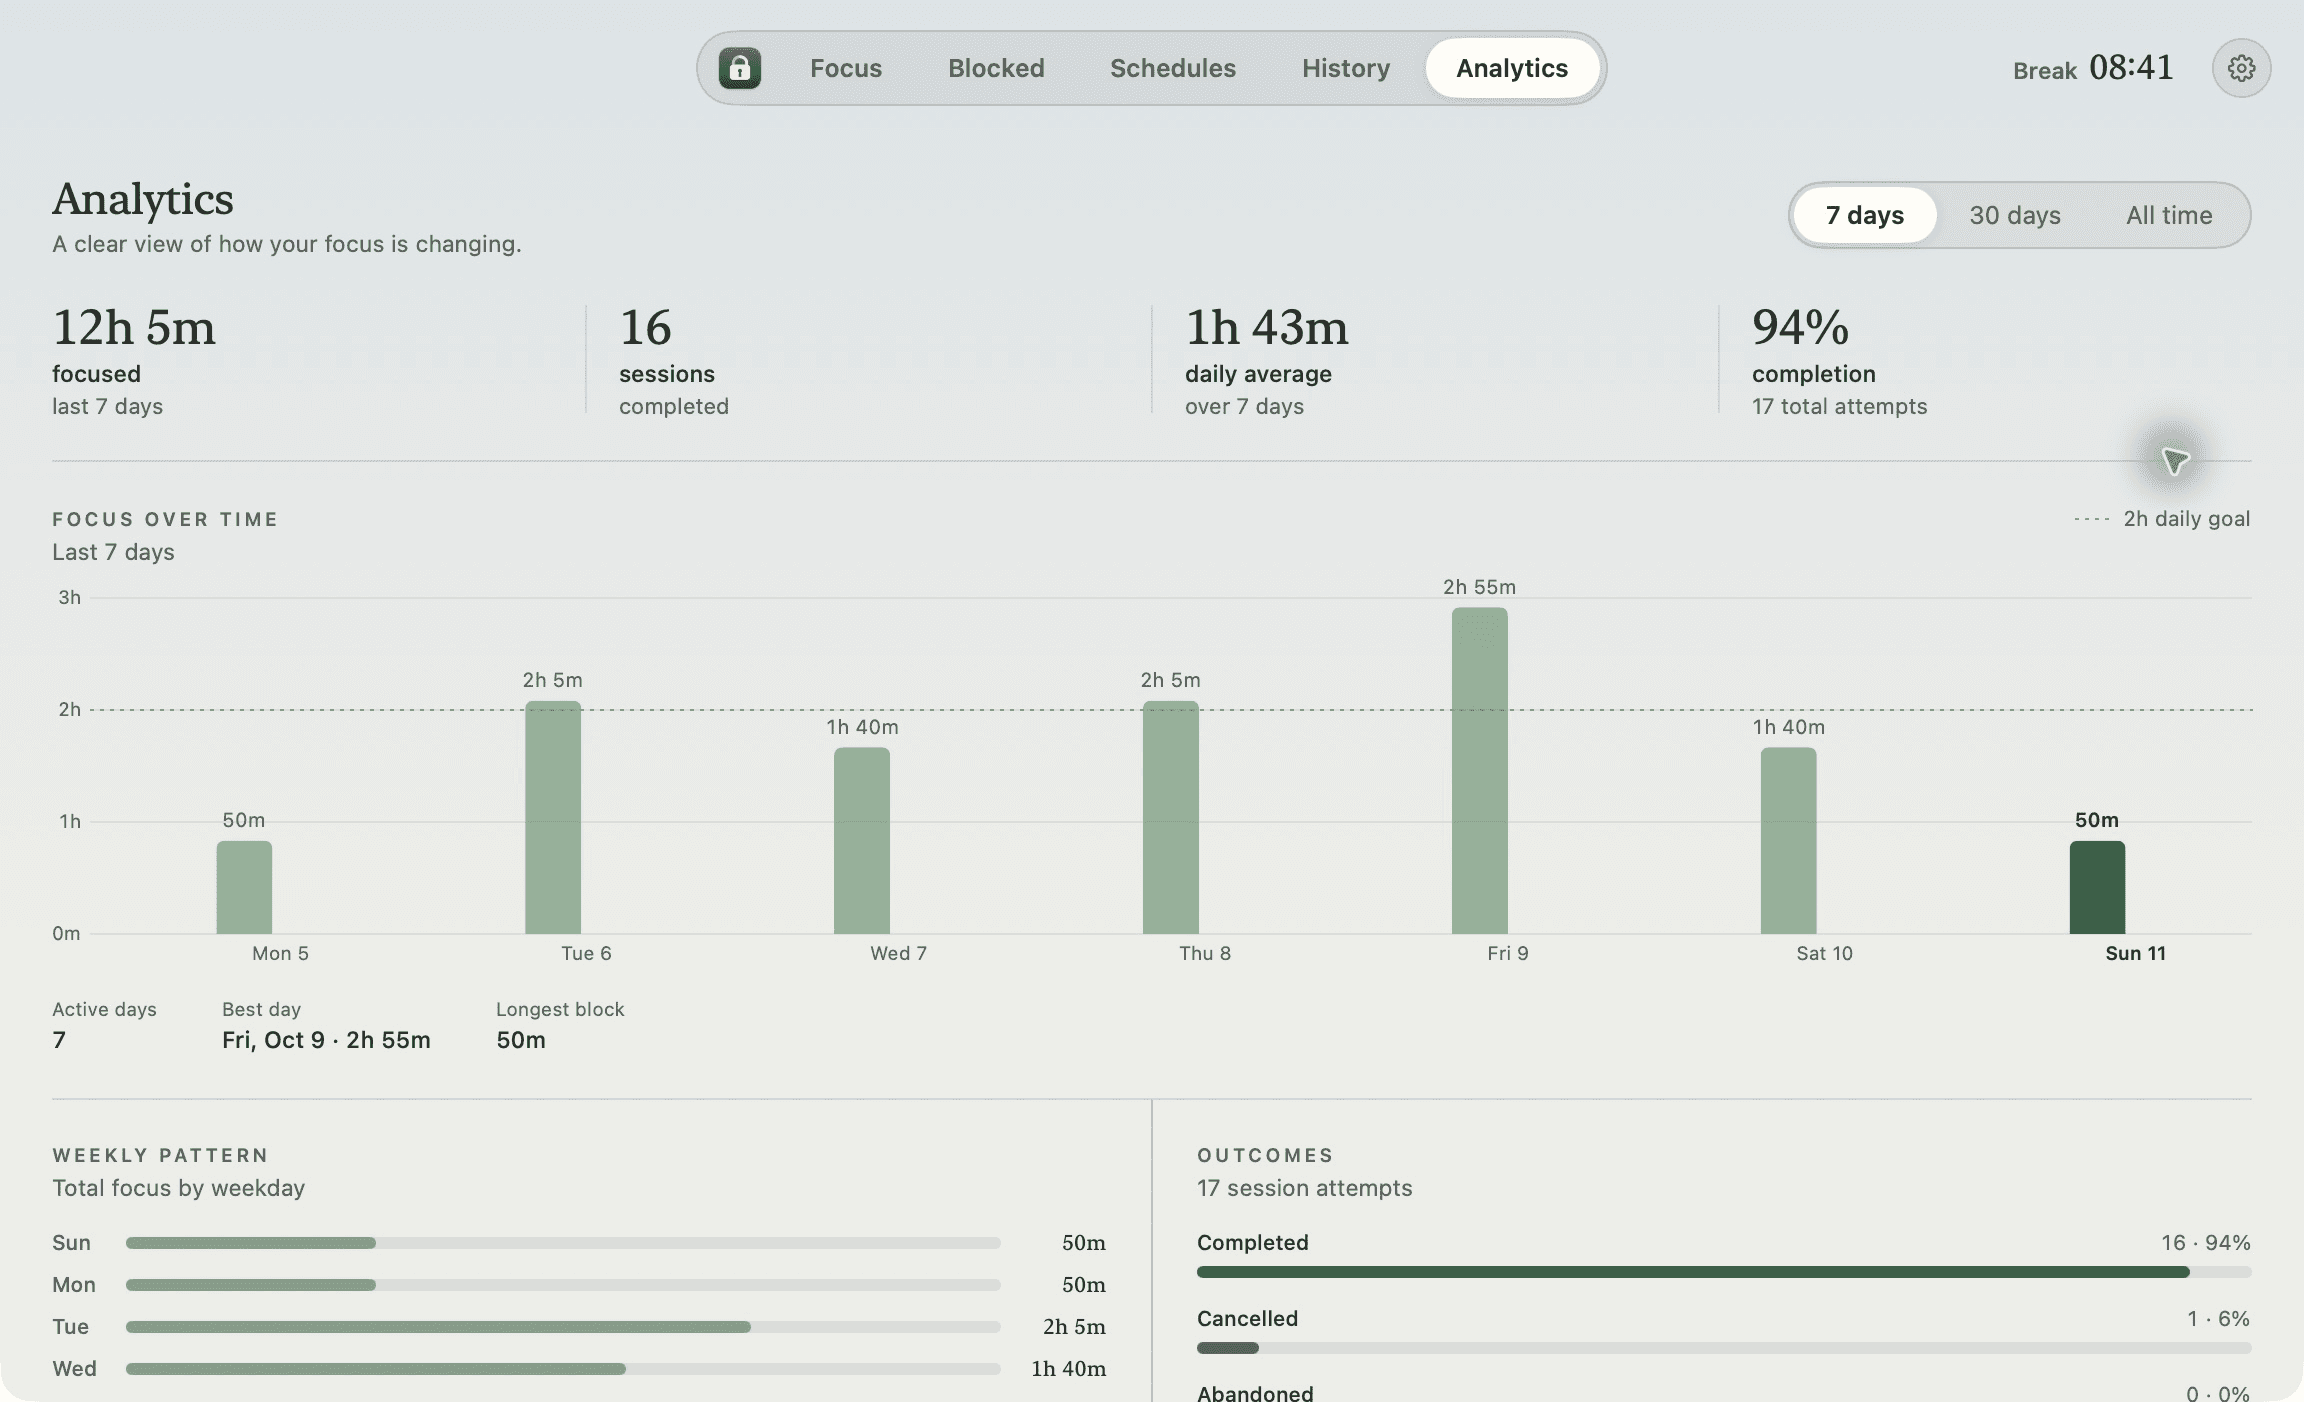This screenshot has width=2304, height=1402.
Task: Click the Break 08:41 timer
Action: coord(2093,68)
